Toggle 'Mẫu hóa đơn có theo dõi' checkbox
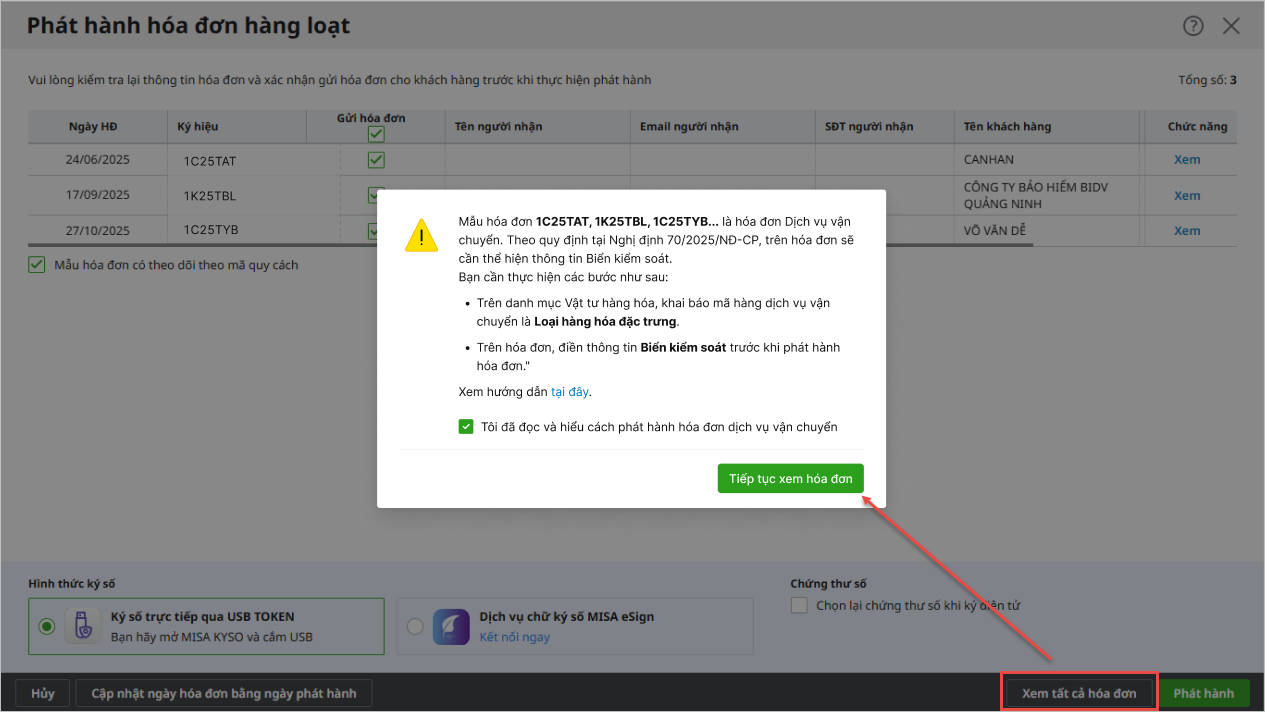 coord(37,265)
